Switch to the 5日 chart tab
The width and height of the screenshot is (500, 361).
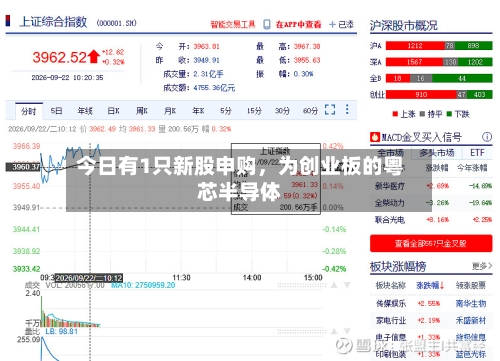pos(56,111)
